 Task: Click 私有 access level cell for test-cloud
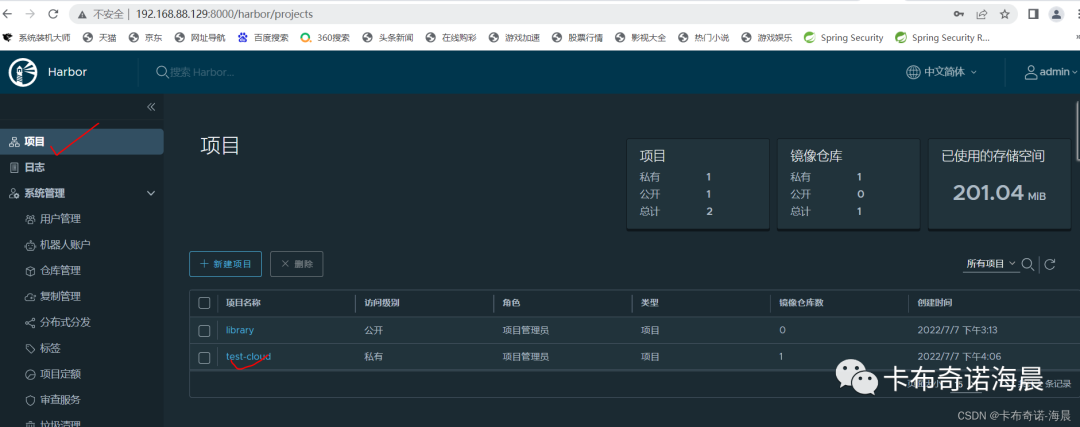373,357
